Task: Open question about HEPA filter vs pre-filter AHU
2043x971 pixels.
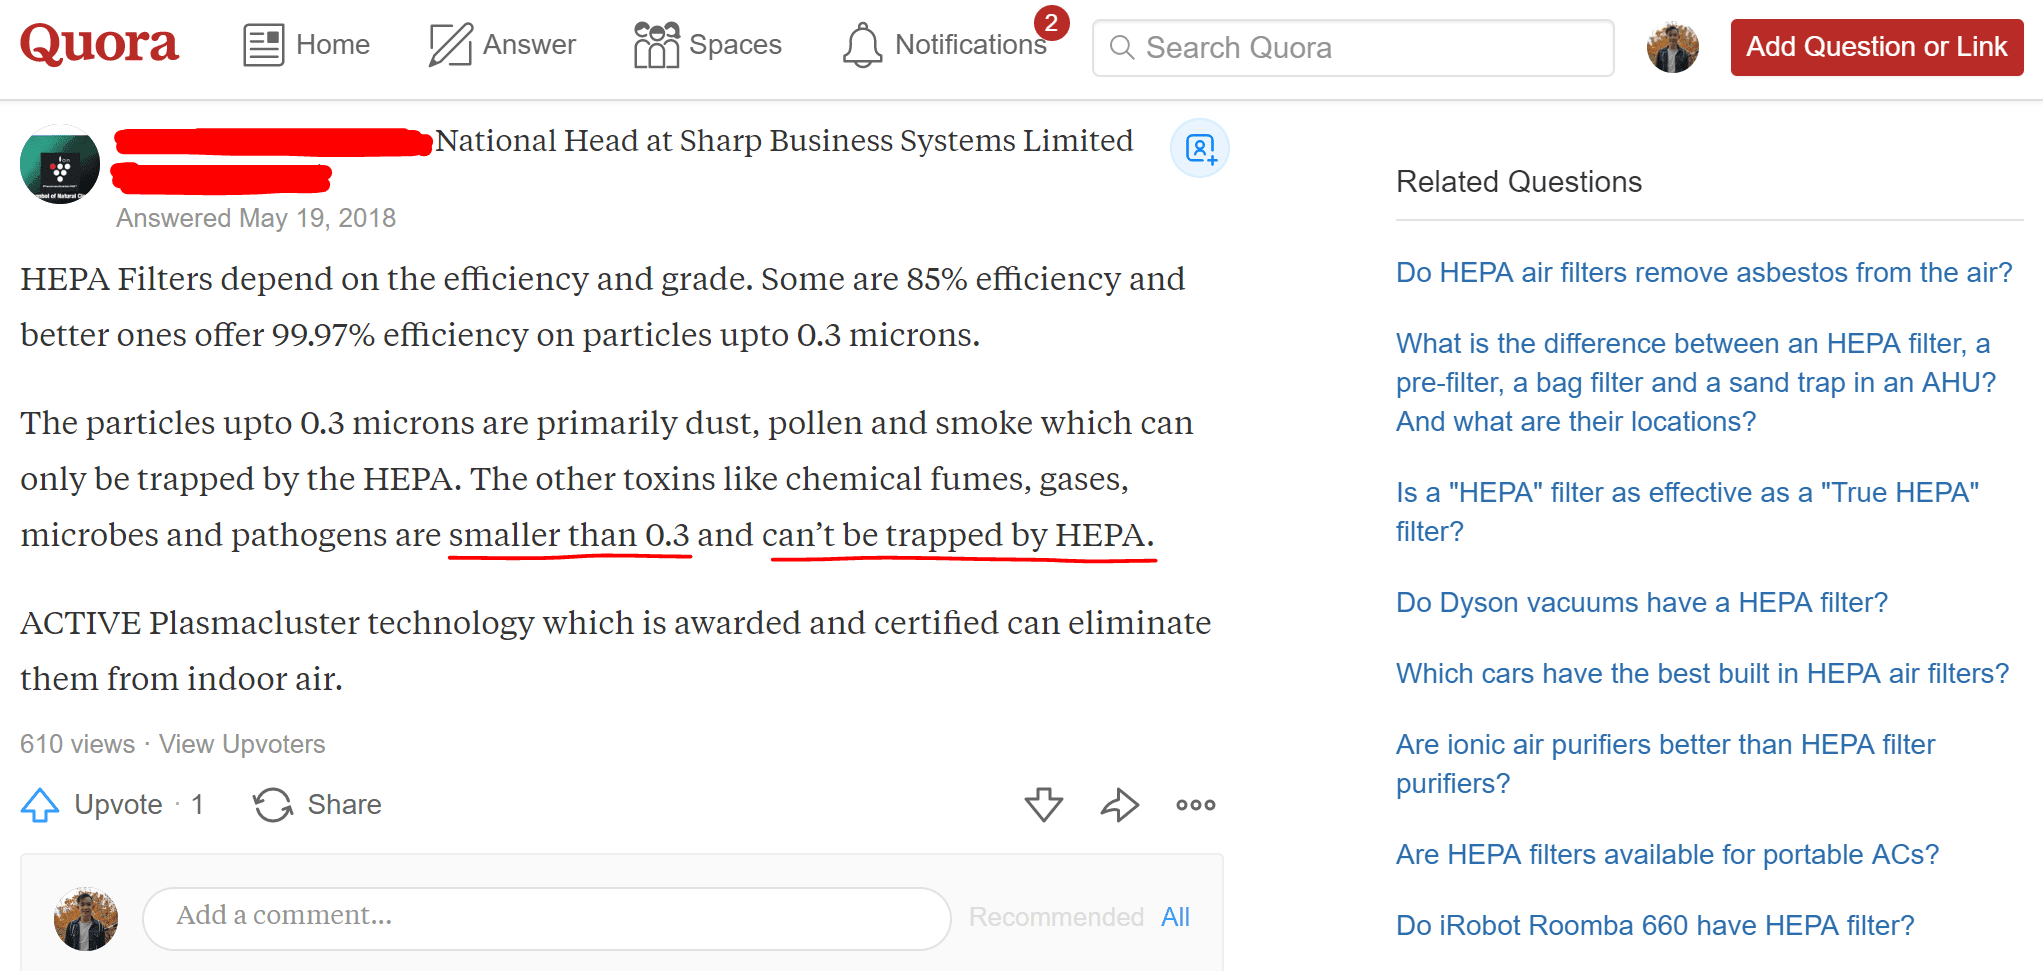Action: click(1696, 382)
